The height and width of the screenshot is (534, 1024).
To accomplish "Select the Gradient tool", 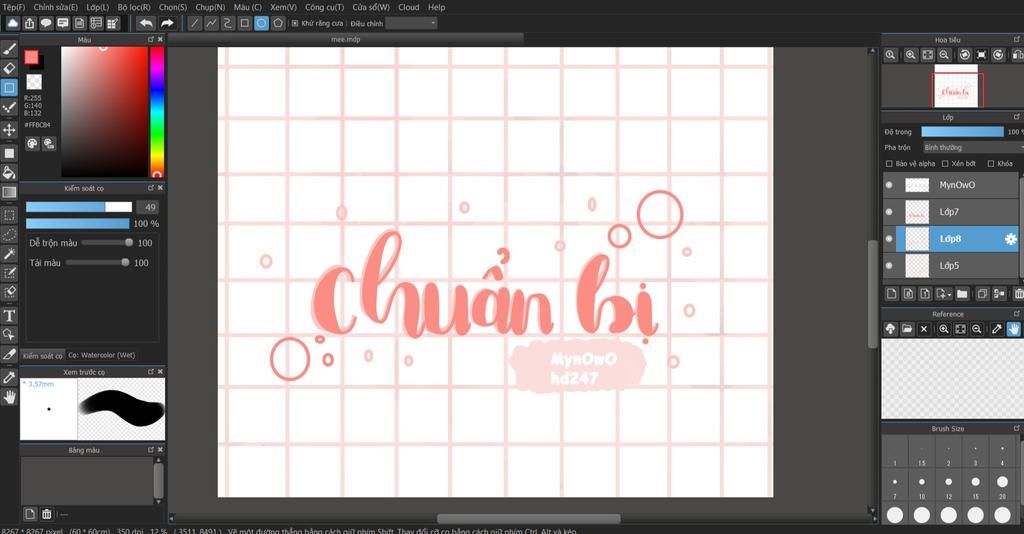I will [9, 193].
